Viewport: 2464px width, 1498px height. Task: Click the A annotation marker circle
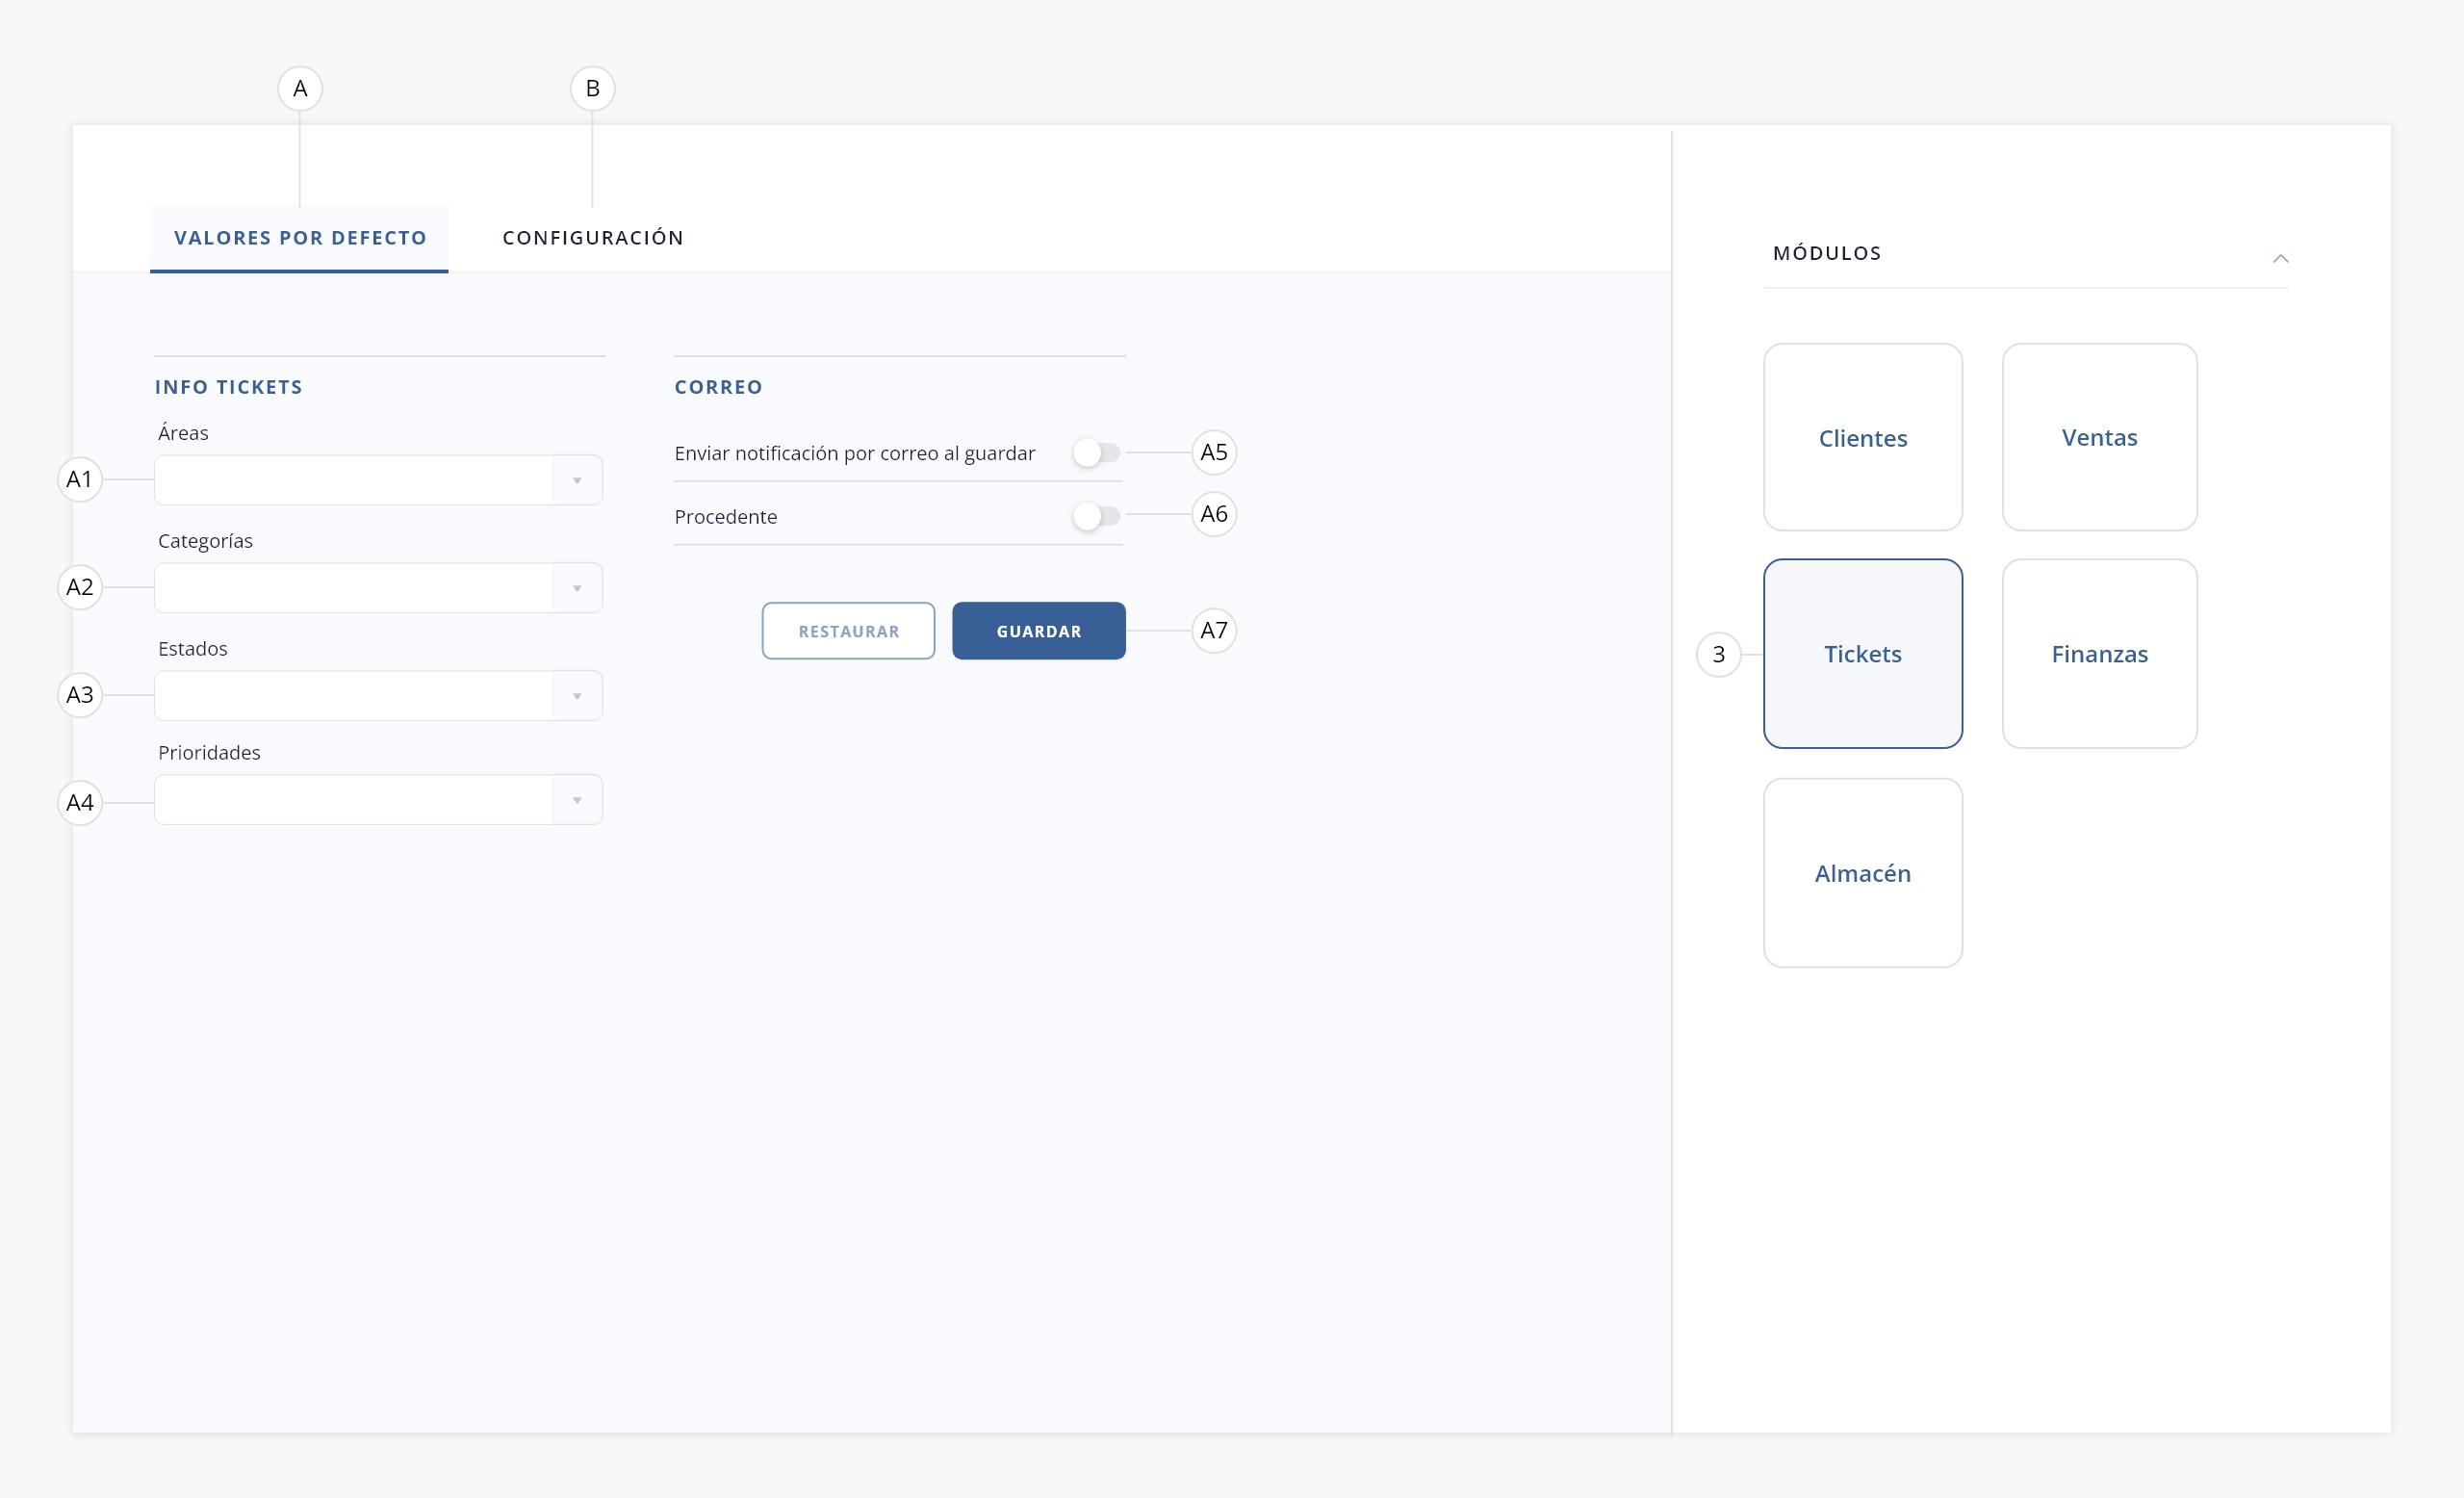[300, 89]
